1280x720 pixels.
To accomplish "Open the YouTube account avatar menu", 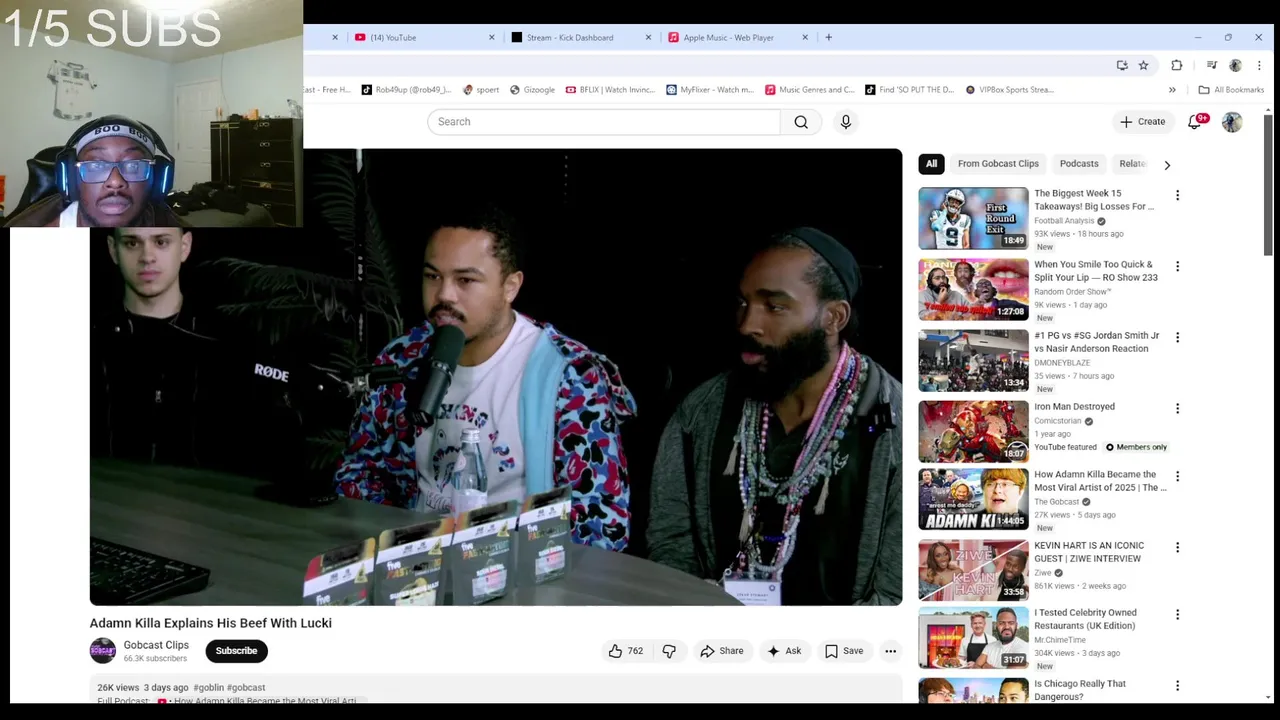I will [x=1232, y=122].
